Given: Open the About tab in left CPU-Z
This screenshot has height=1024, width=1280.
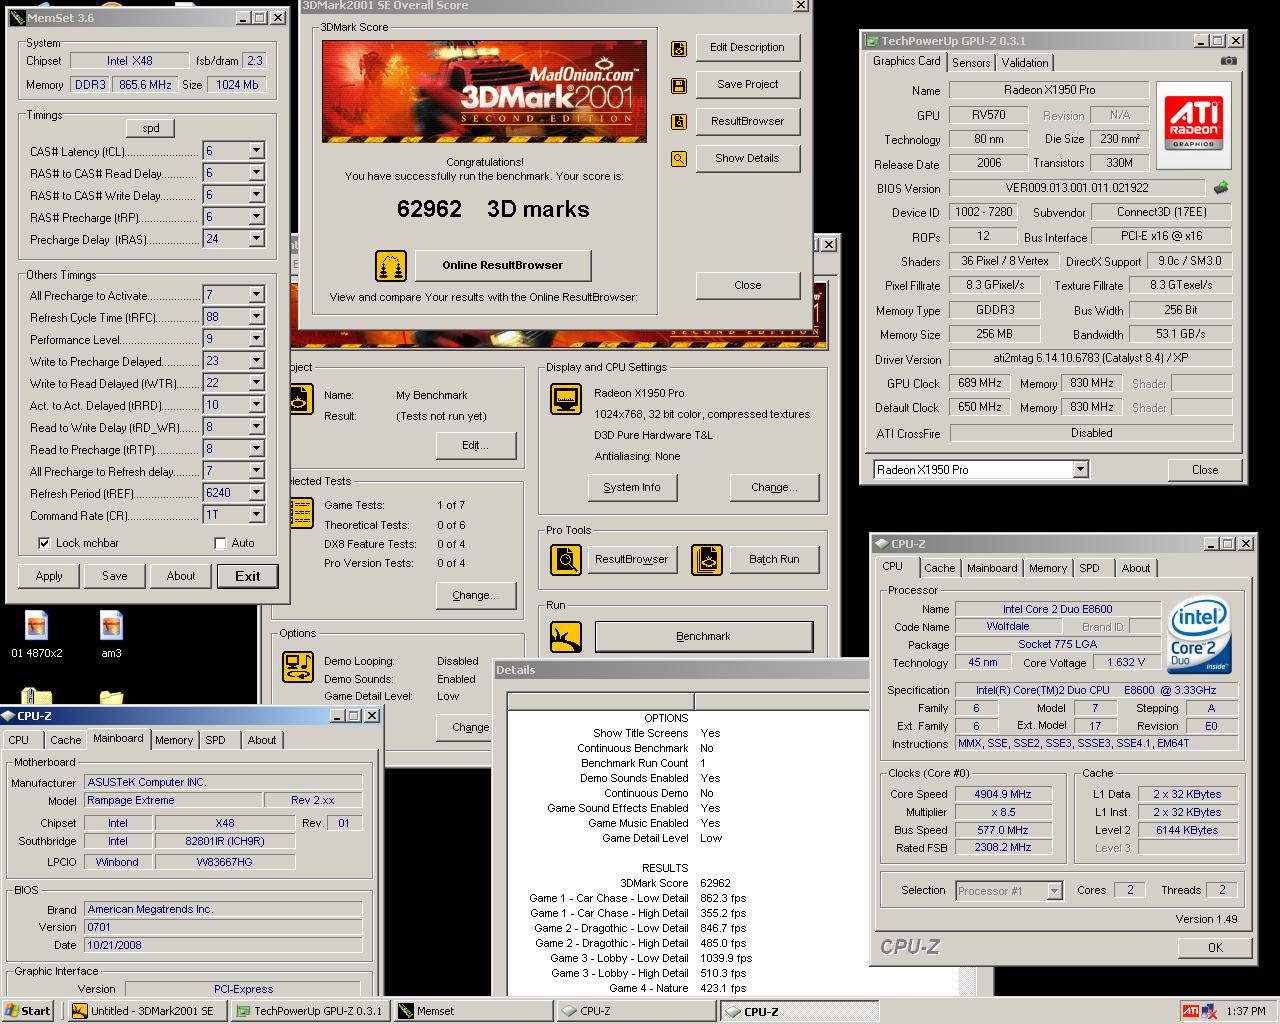Looking at the screenshot, I should 262,740.
